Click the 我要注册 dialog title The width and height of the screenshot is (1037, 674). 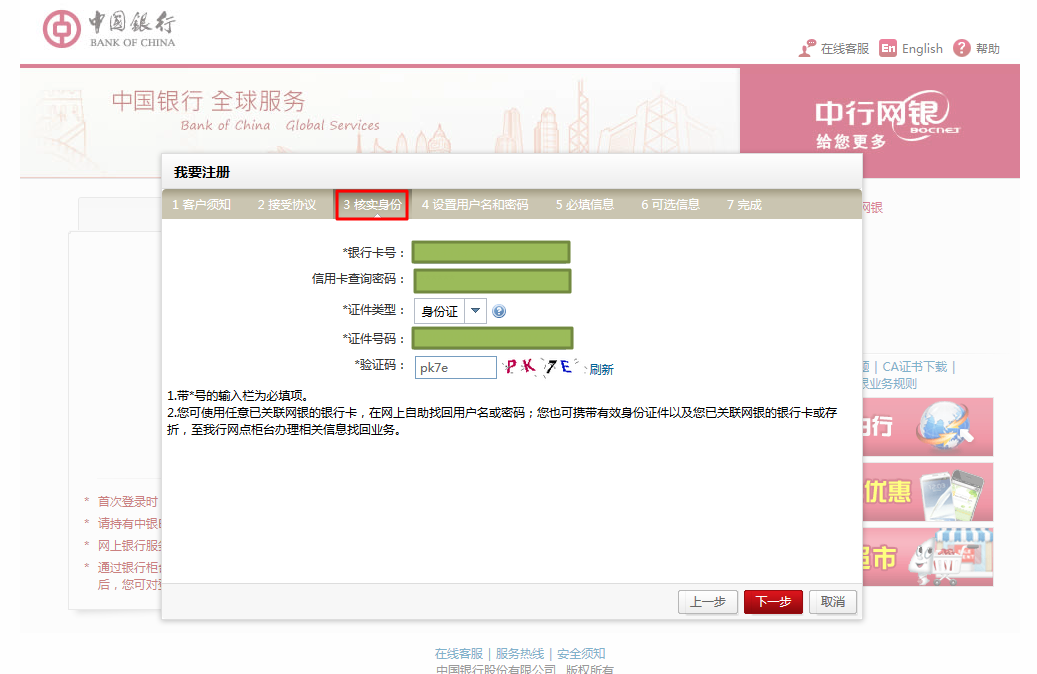tap(202, 172)
